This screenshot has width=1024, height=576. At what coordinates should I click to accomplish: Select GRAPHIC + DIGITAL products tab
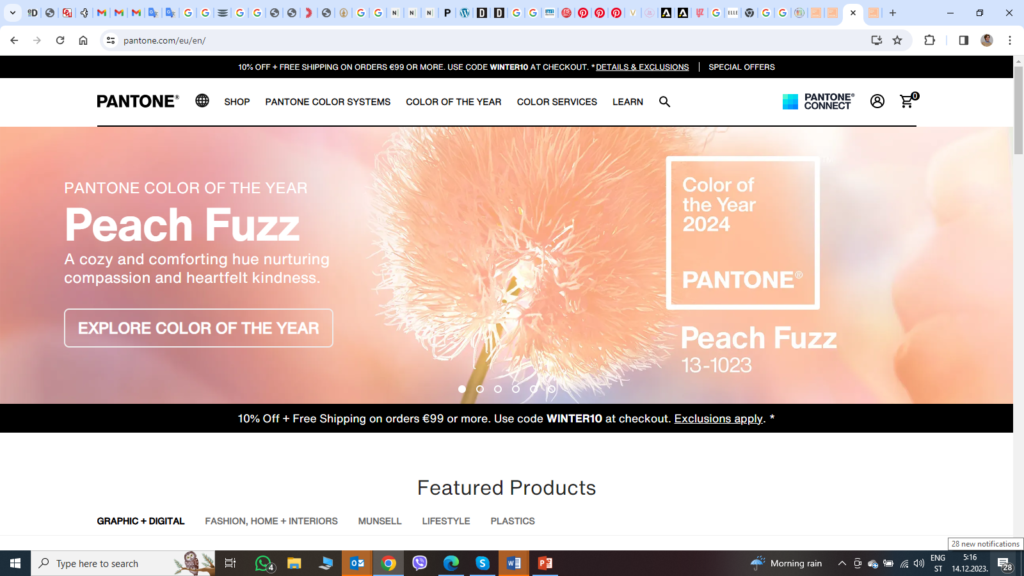point(140,521)
